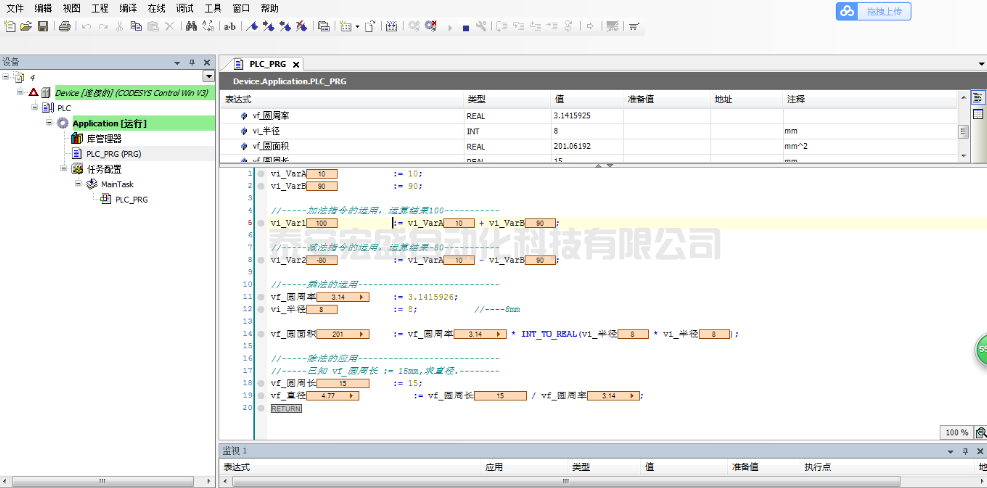
Task: Toggle breakpoint dot on line 5
Action: point(261,223)
